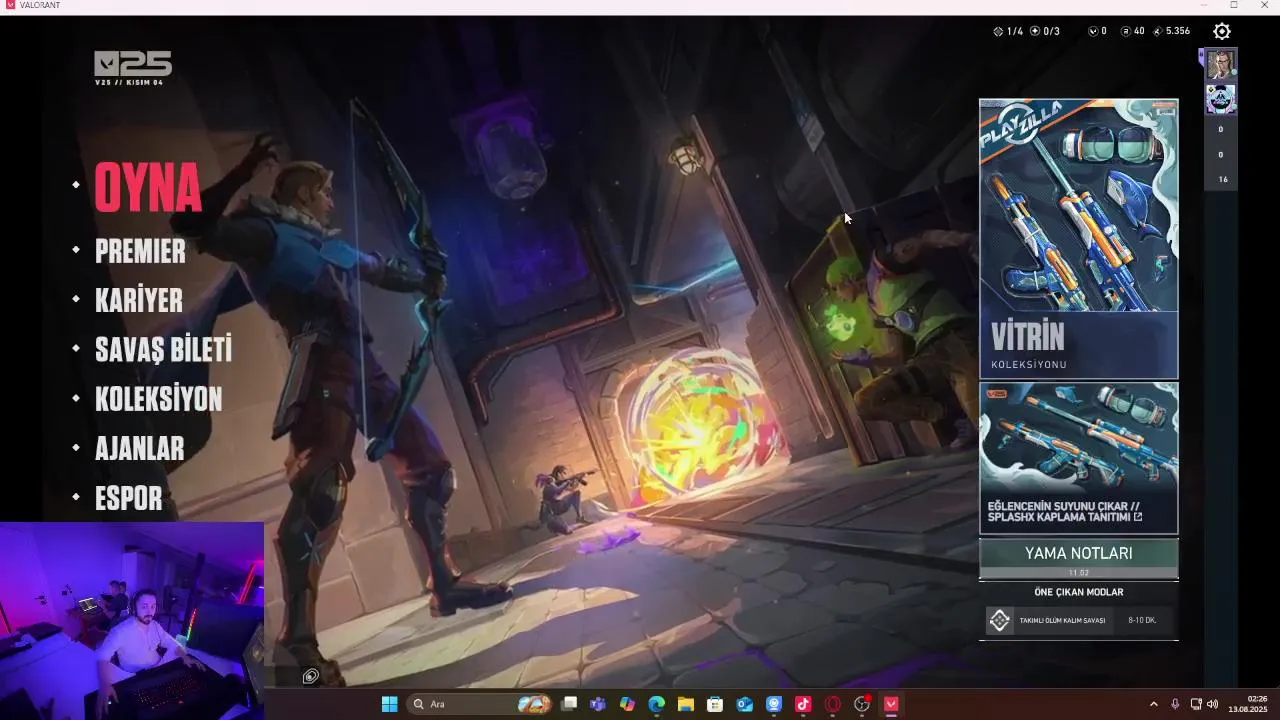This screenshot has height=720, width=1280.
Task: Click the 8-10 DK. duration label
Action: (x=1142, y=620)
